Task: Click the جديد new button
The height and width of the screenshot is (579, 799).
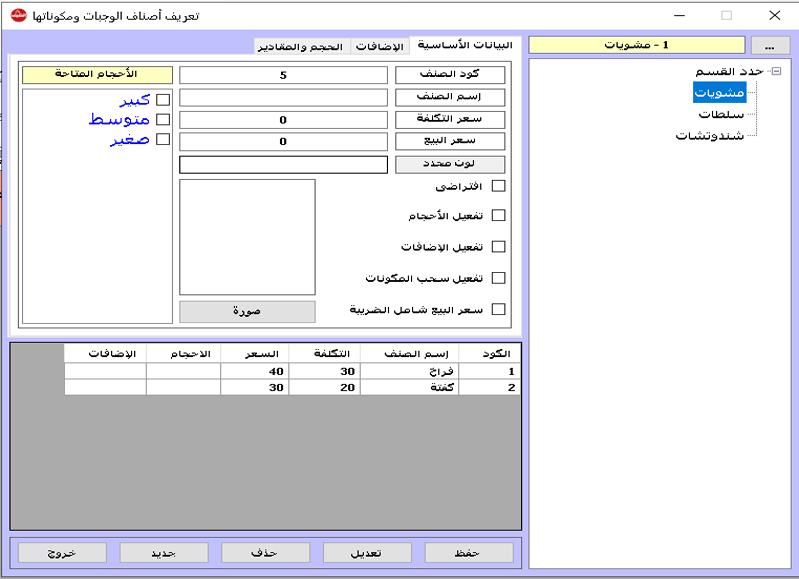Action: (x=164, y=553)
